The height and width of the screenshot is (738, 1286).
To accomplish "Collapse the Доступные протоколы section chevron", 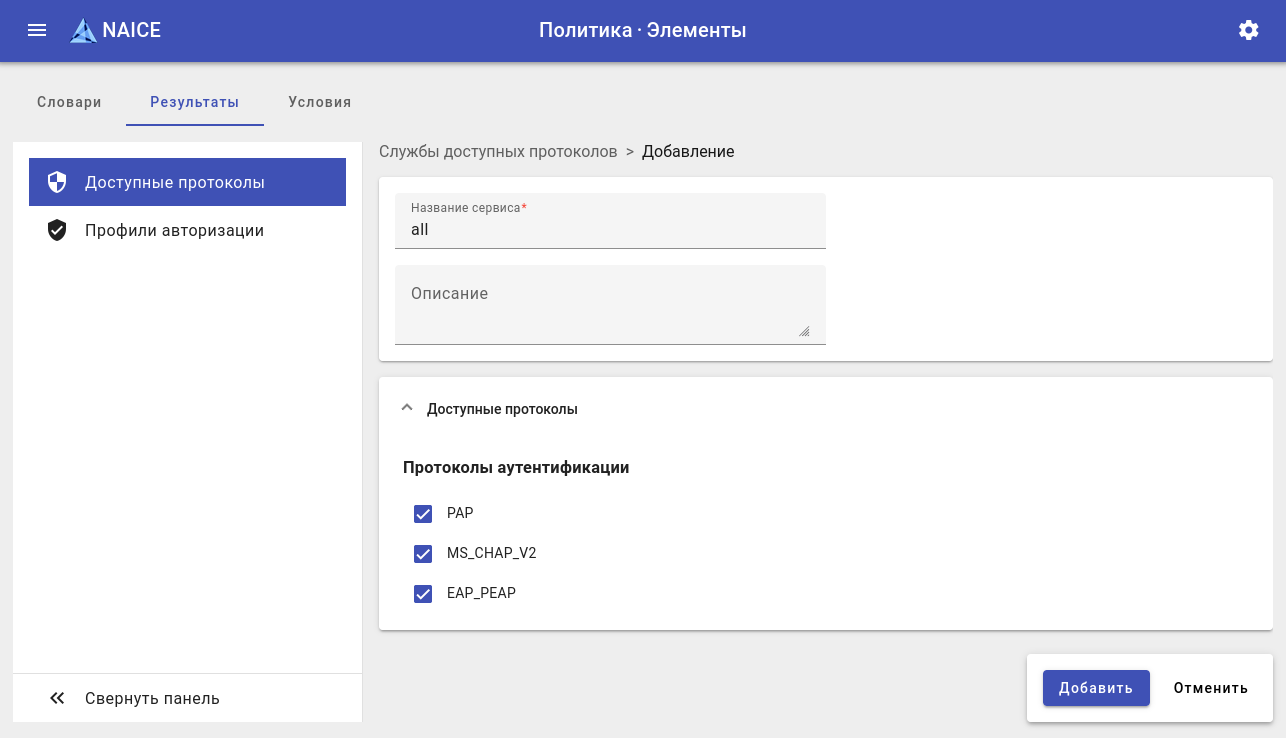I will coord(406,408).
